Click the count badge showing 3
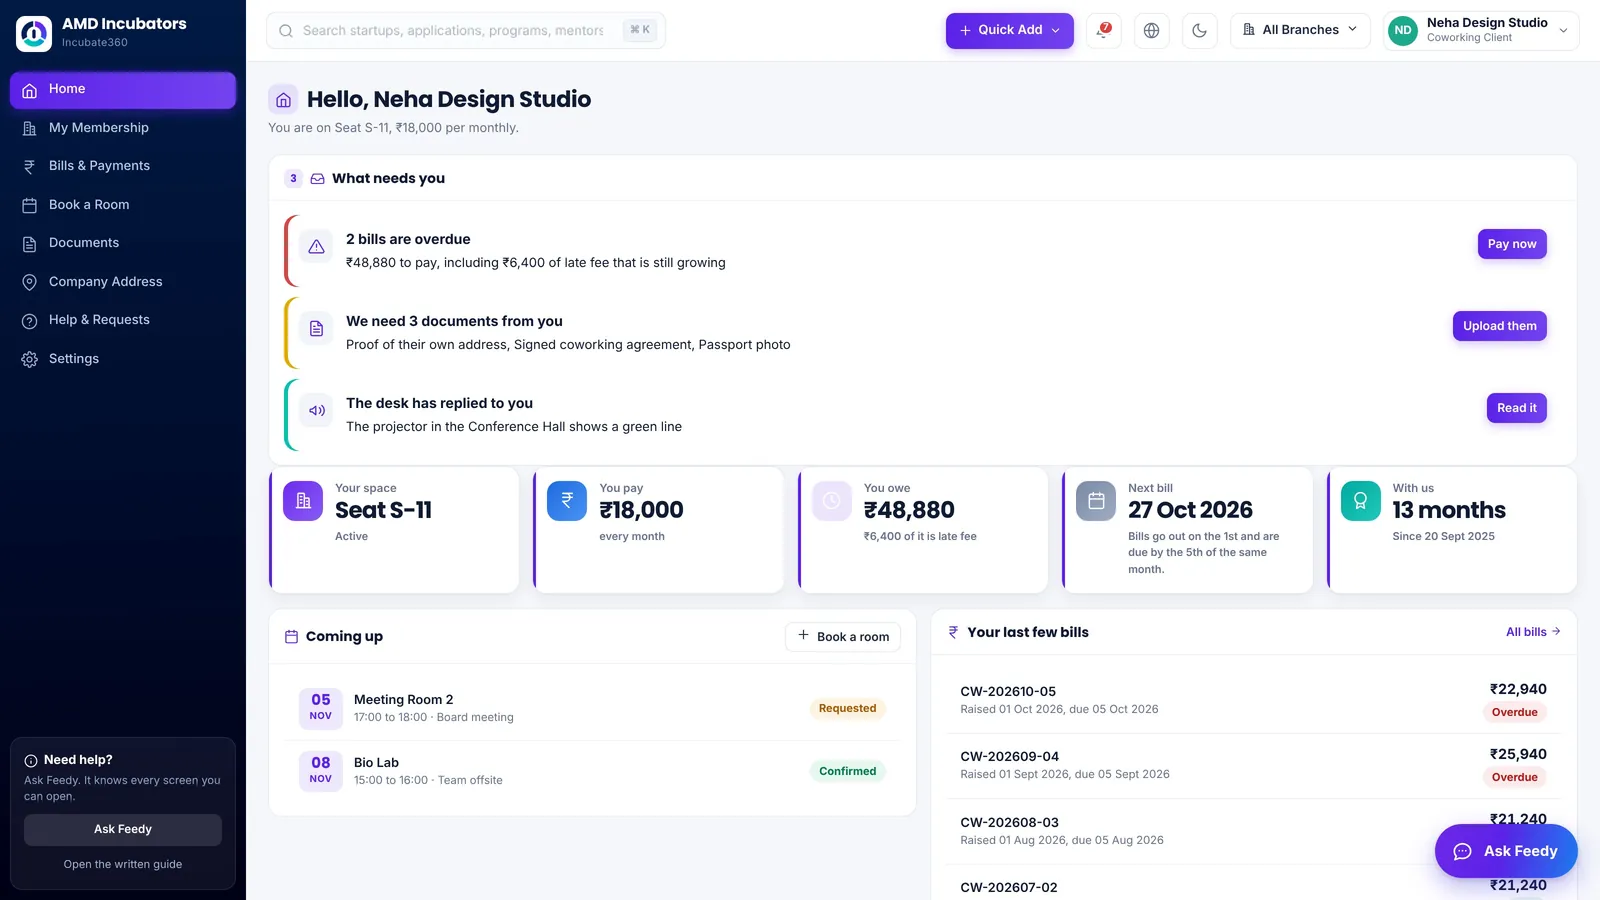The width and height of the screenshot is (1600, 900). pos(293,179)
